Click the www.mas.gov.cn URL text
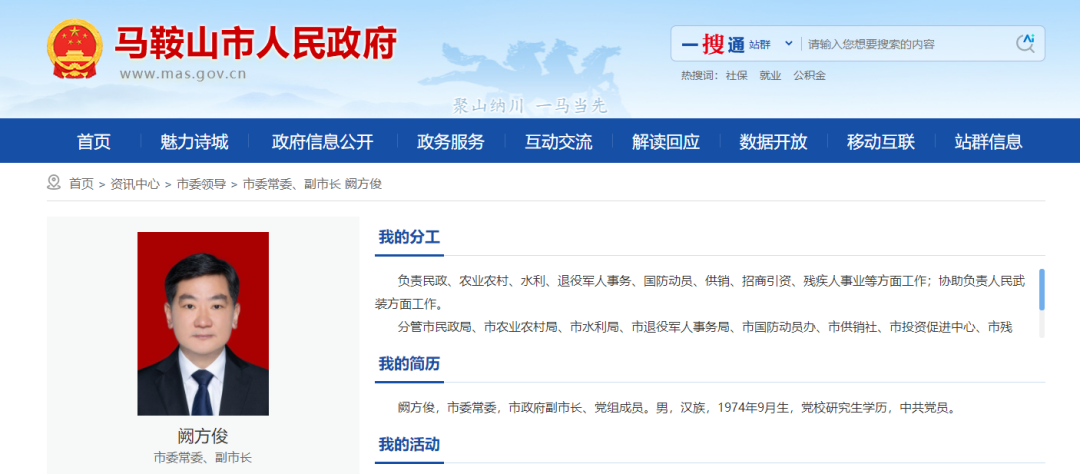Image resolution: width=1080 pixels, height=474 pixels. click(x=183, y=74)
